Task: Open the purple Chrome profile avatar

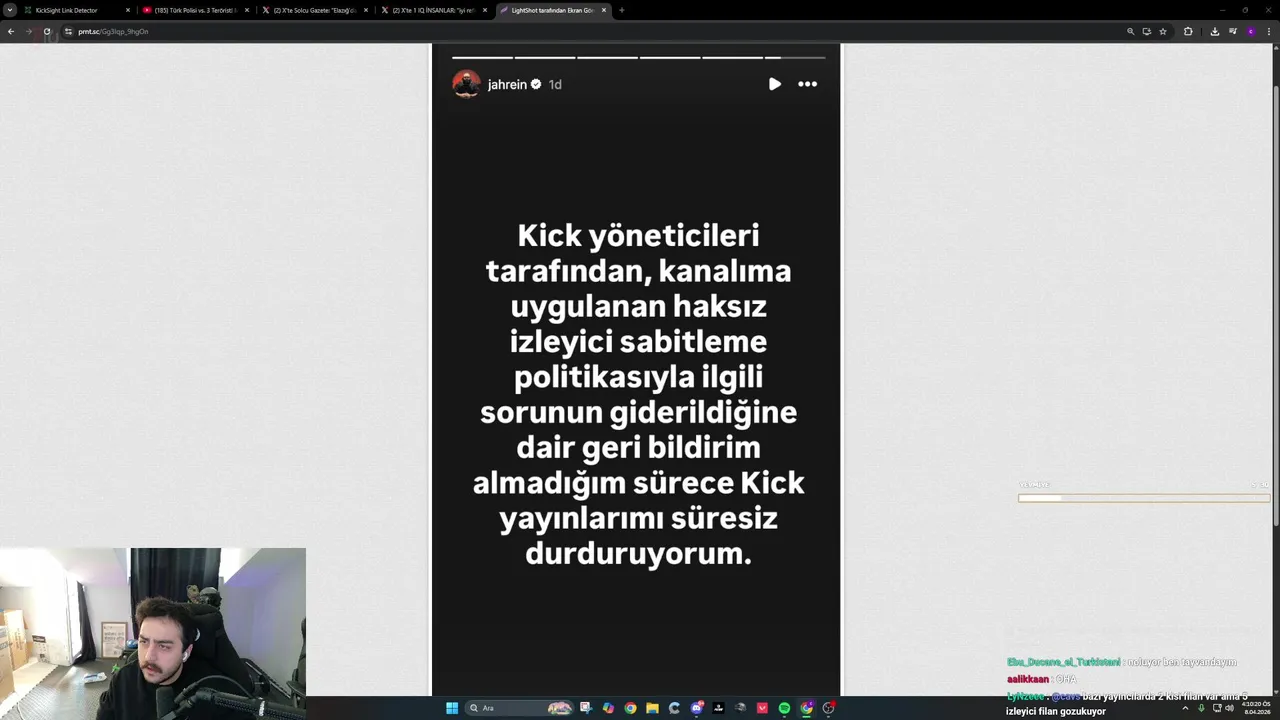Action: pos(1250,31)
